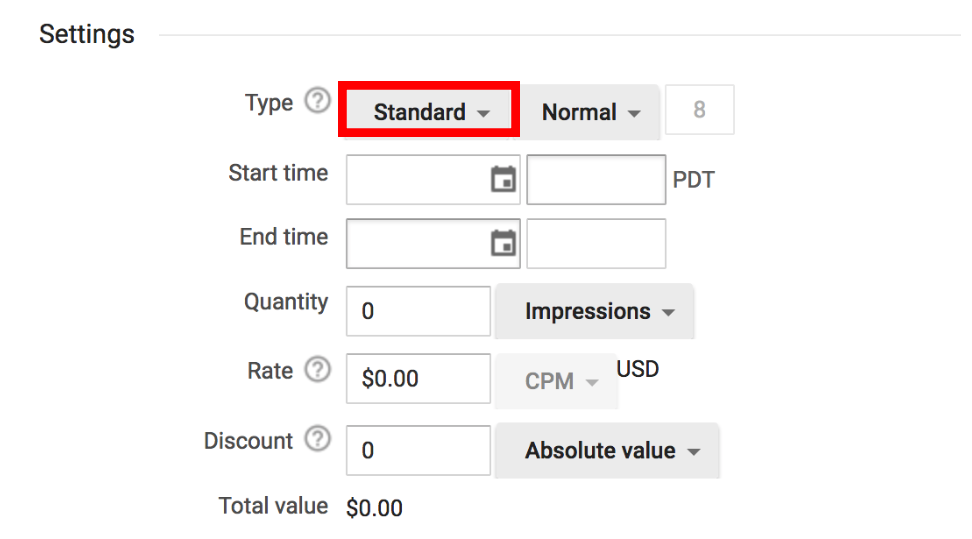Focus the Quantity input field
Viewport: 972px width, 539px height.
(418, 311)
